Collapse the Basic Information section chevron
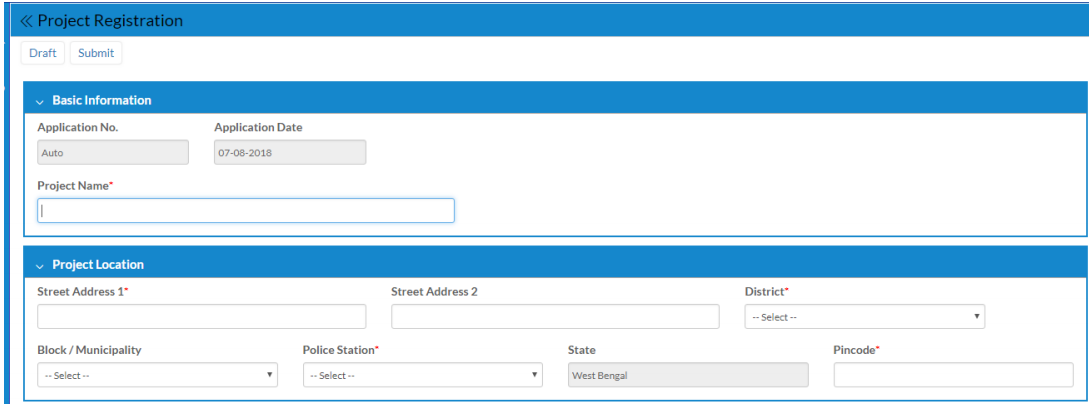The height and width of the screenshot is (404, 1089). pyautogui.click(x=39, y=101)
